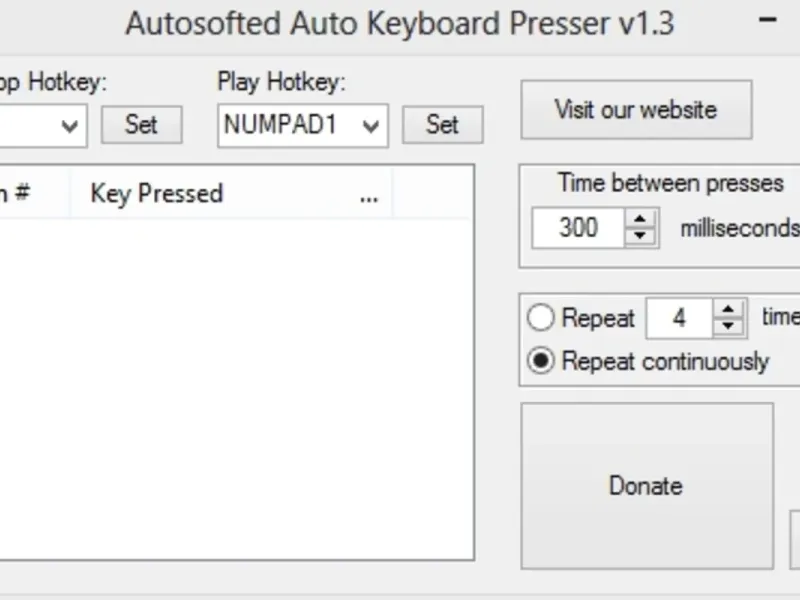
Task: Open Visit our website button
Action: (x=636, y=109)
